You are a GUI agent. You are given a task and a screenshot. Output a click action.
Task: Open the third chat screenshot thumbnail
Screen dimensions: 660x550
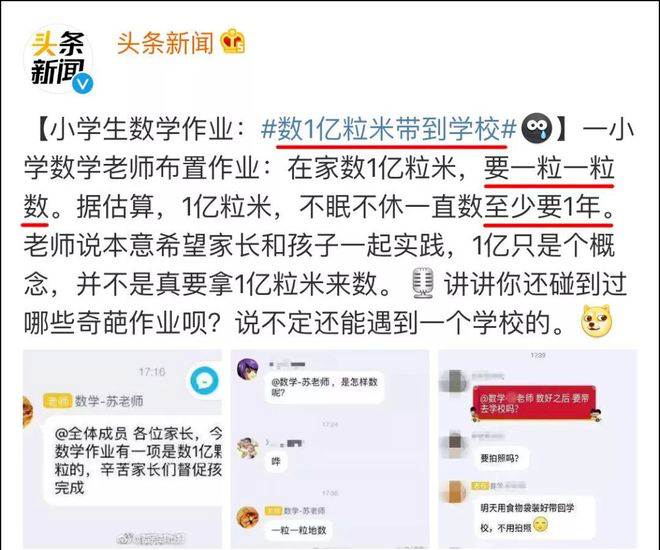point(538,449)
